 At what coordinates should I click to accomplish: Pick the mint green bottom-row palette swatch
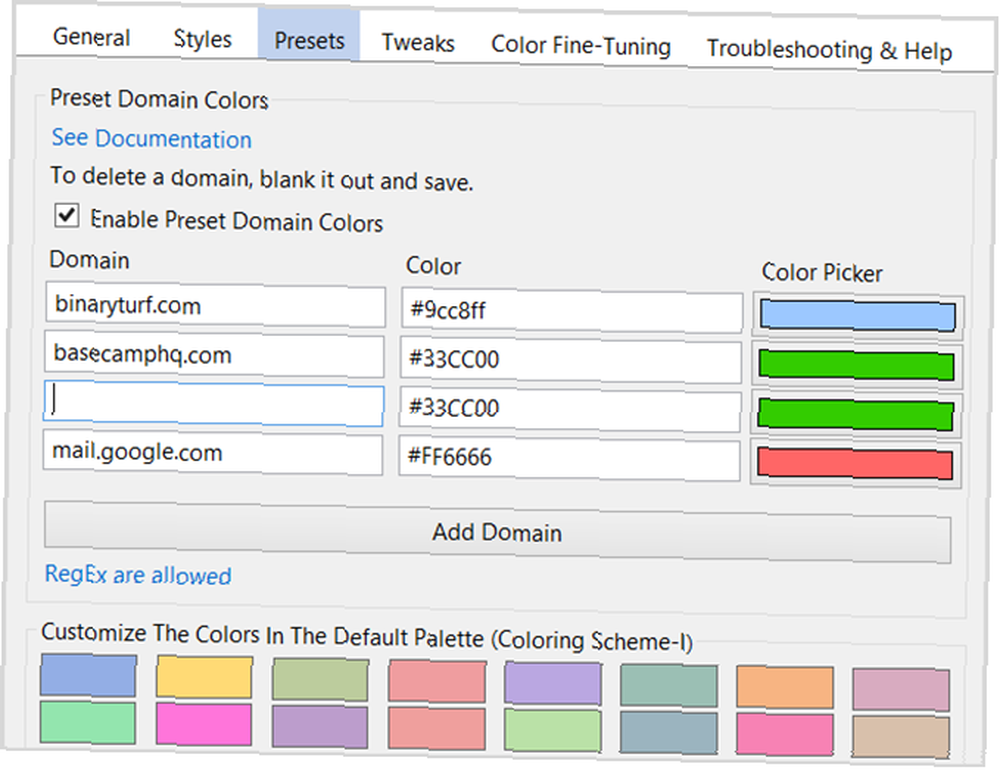coord(87,722)
